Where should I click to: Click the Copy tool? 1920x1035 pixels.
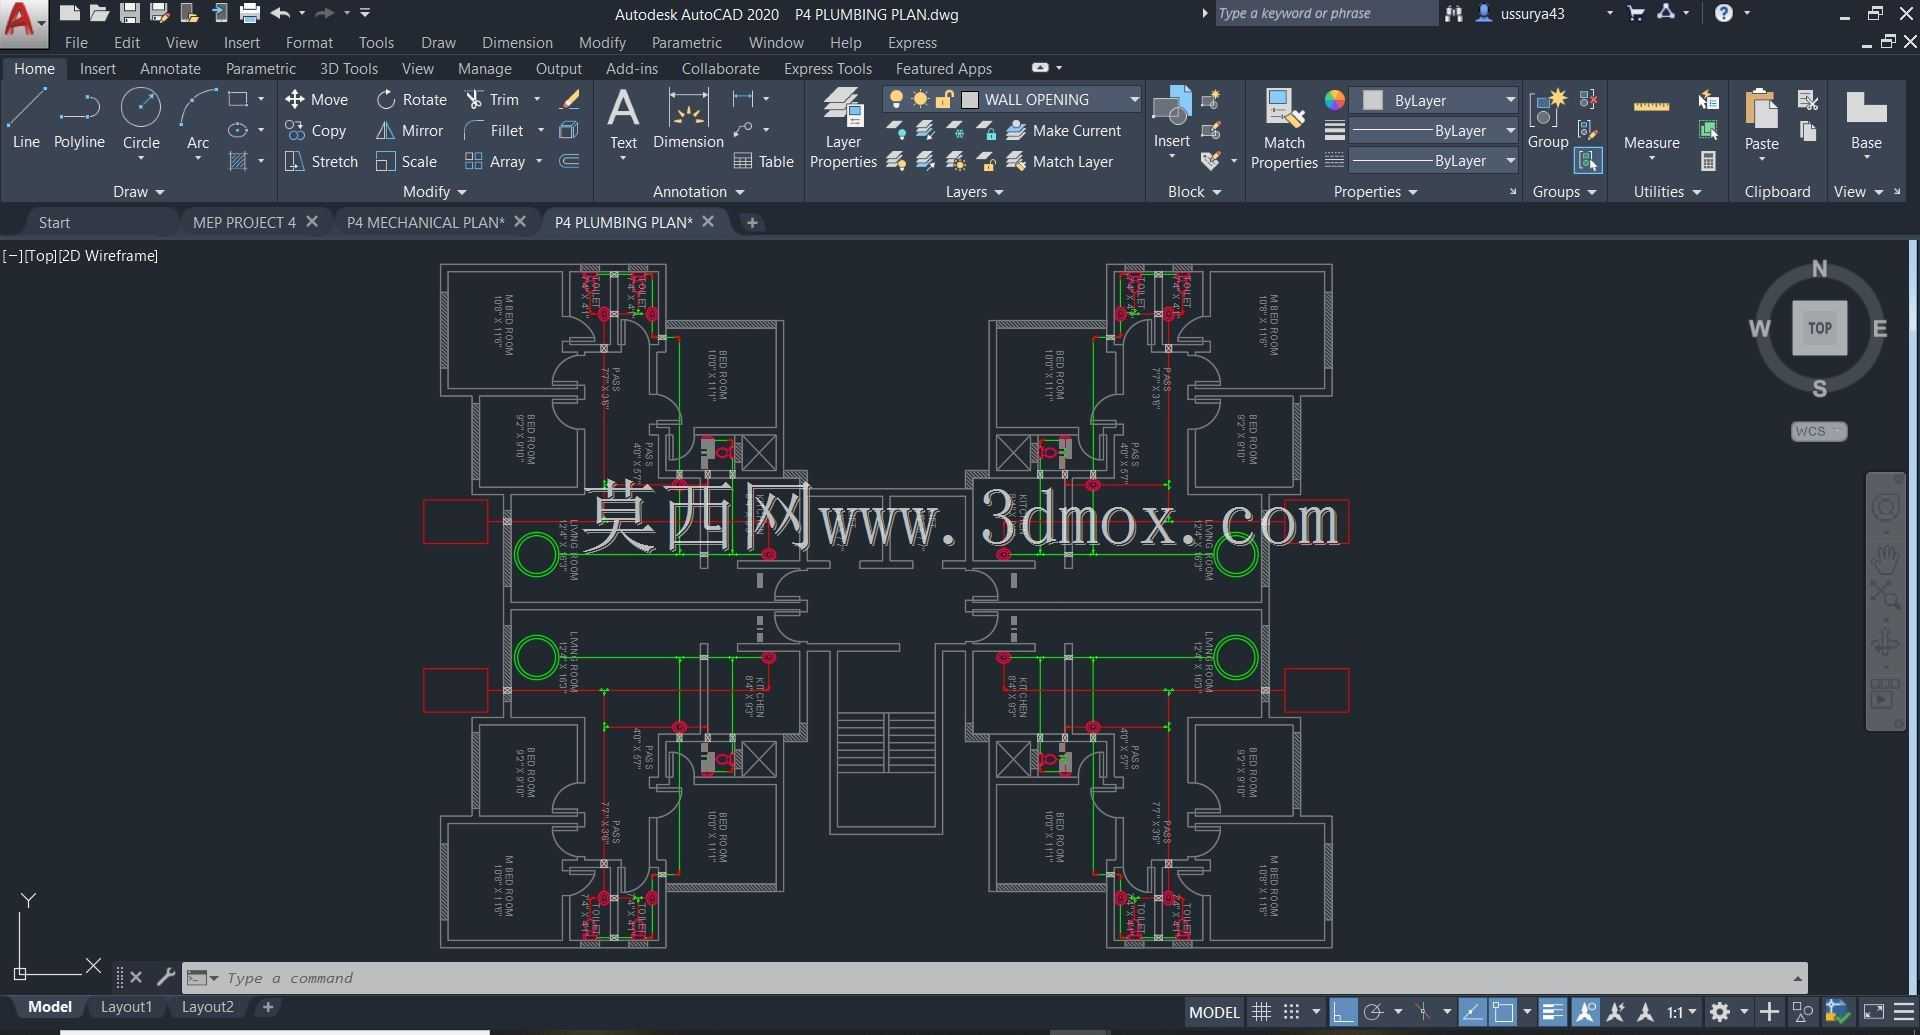[x=315, y=130]
